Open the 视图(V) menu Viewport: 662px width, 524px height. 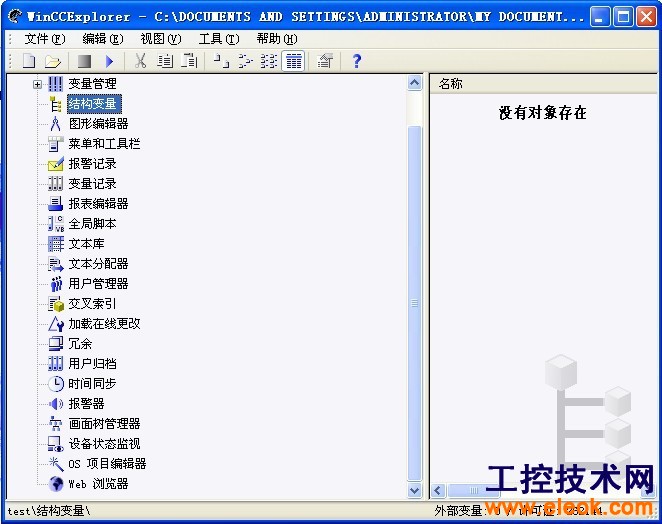[161, 39]
